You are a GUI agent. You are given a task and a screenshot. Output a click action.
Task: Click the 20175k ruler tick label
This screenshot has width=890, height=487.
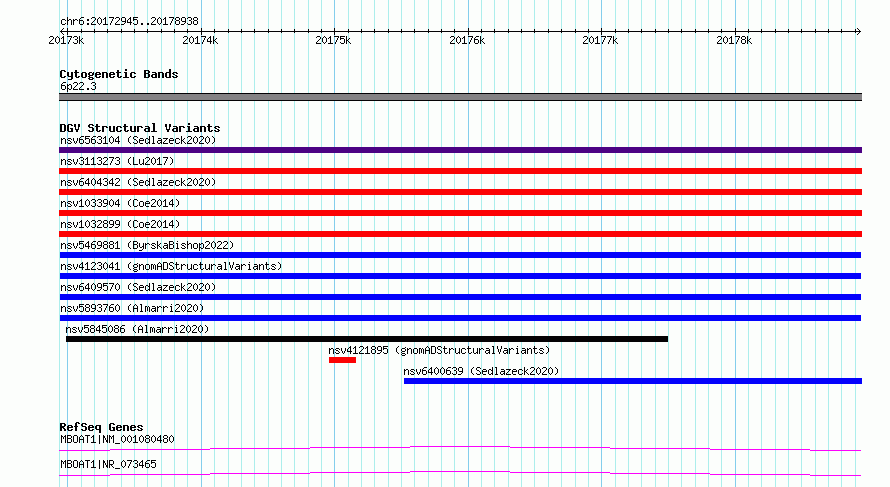[x=333, y=40]
